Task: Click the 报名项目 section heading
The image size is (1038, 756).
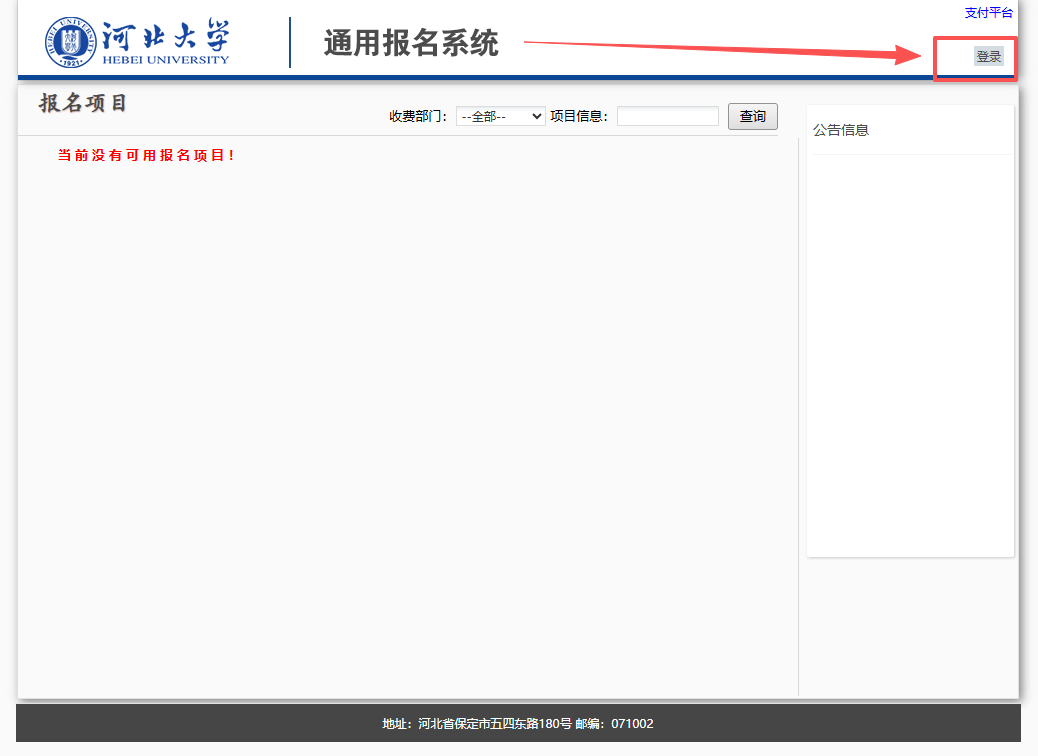Action: click(x=84, y=104)
